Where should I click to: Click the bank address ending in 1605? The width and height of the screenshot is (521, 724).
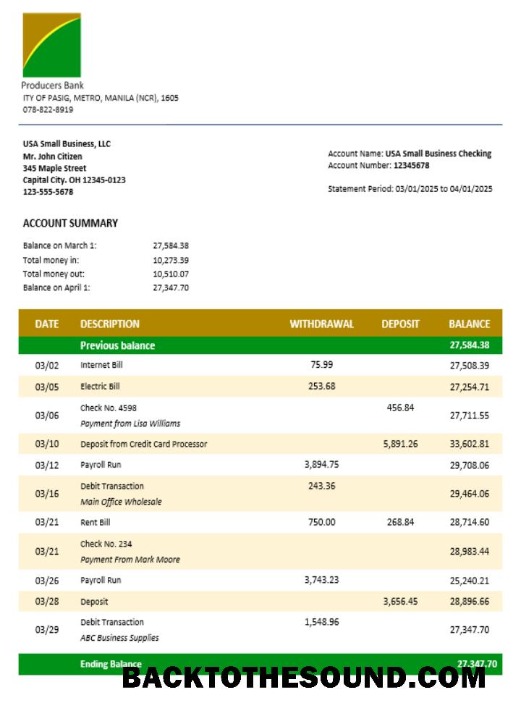101,98
